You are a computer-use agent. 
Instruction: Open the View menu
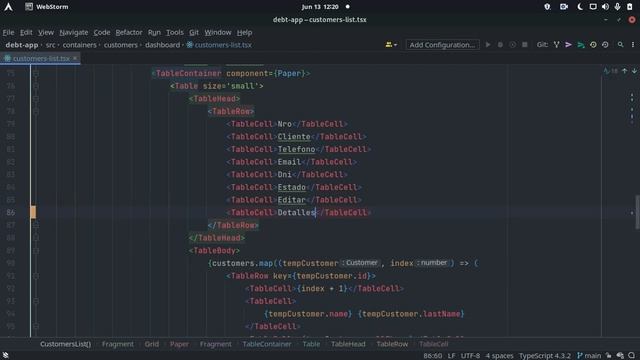46,32
